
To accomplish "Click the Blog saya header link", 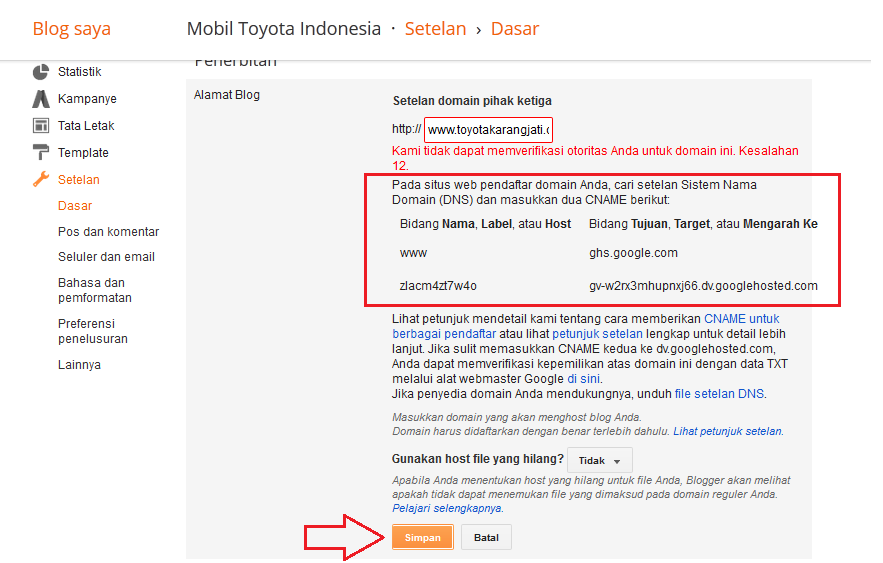I will (x=72, y=29).
